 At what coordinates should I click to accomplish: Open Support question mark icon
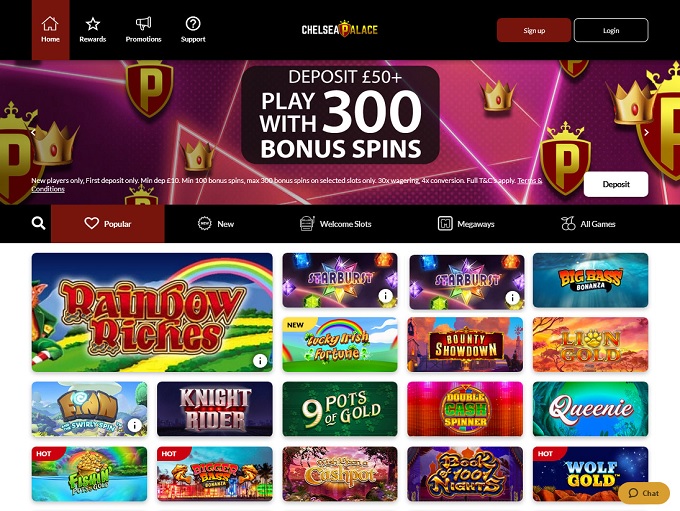point(193,23)
